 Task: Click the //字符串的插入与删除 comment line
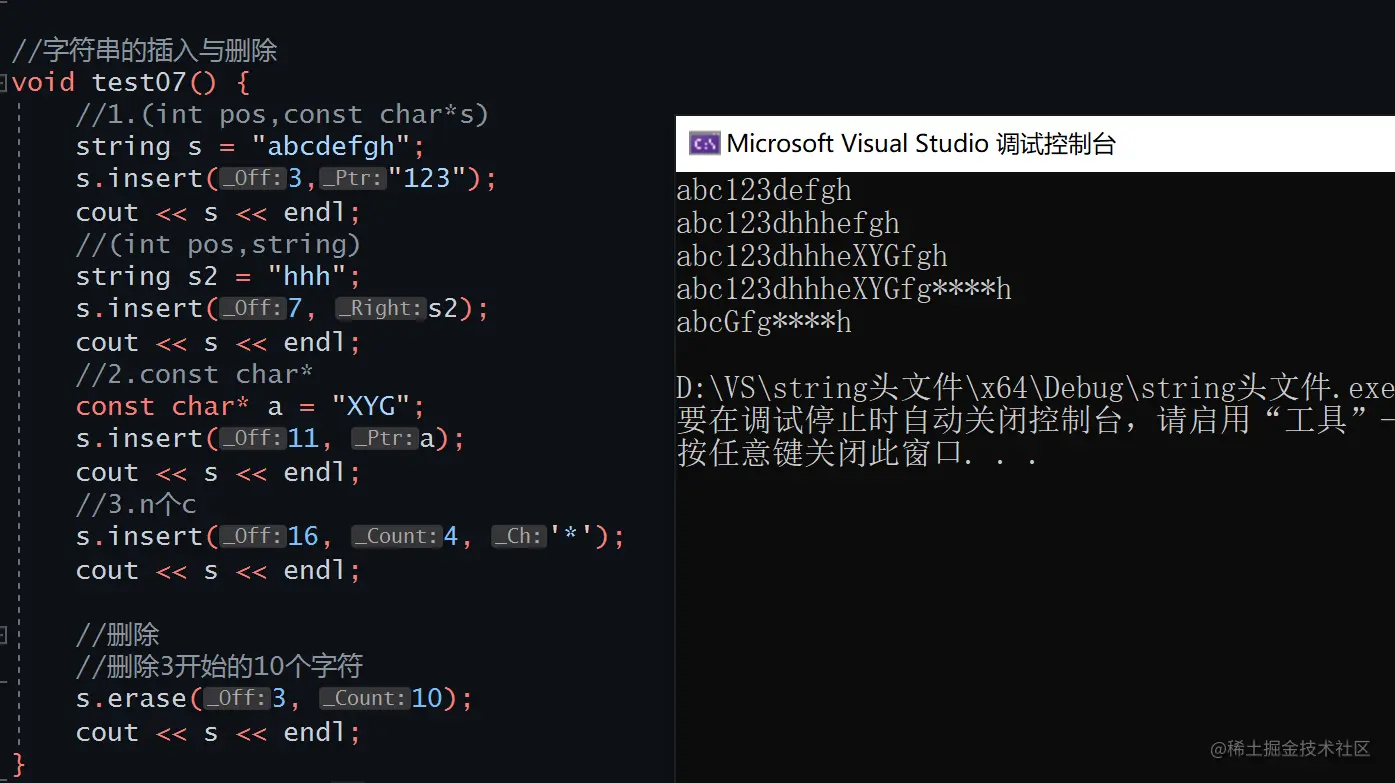144,50
